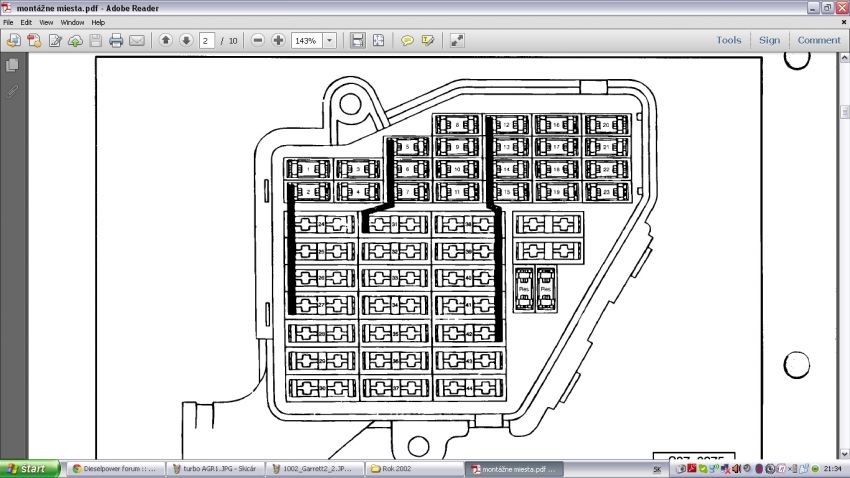This screenshot has width=850, height=478.
Task: Open the Comment pane
Action: coord(818,41)
